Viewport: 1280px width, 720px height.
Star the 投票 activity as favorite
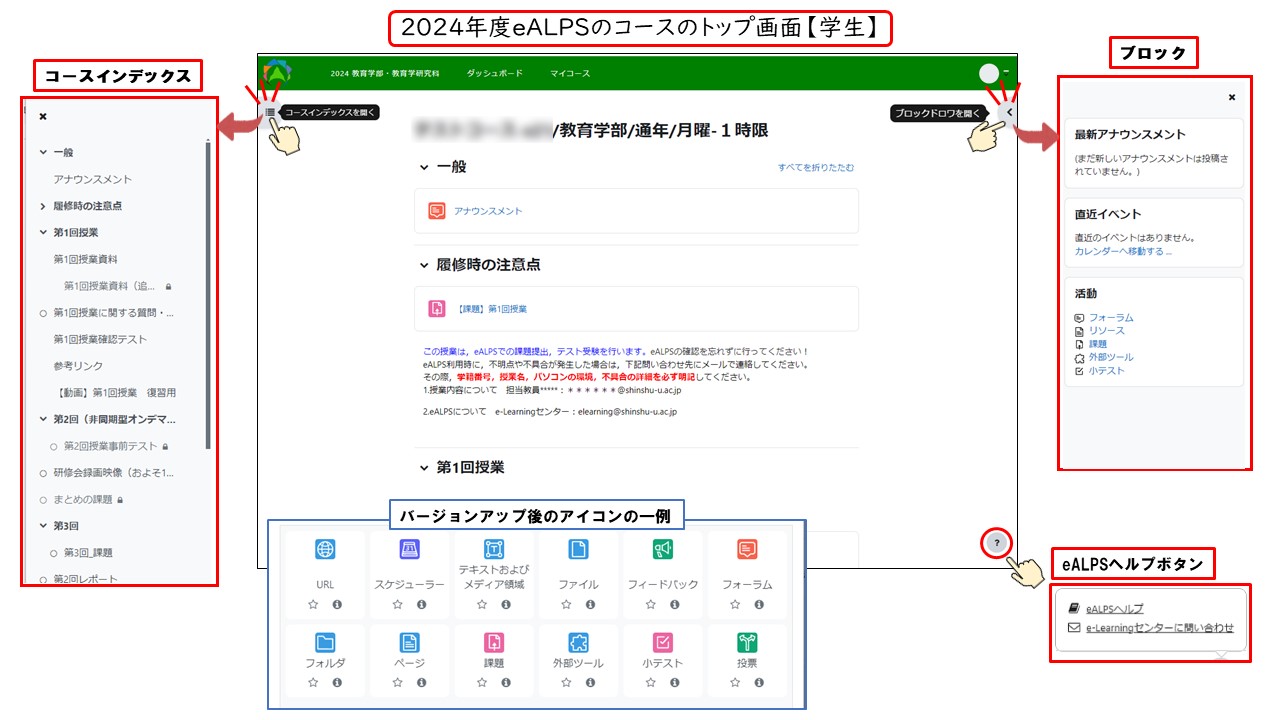[x=735, y=682]
